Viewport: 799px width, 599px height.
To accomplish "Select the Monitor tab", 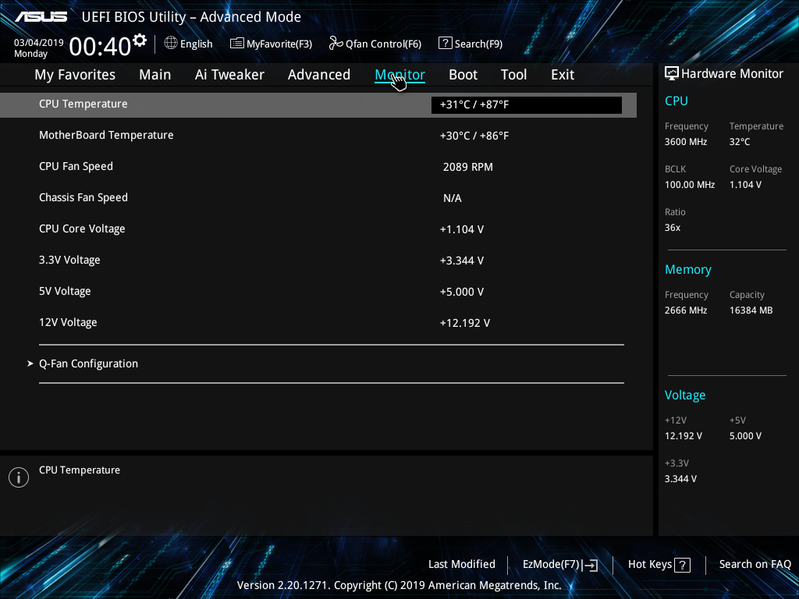I will coord(400,75).
